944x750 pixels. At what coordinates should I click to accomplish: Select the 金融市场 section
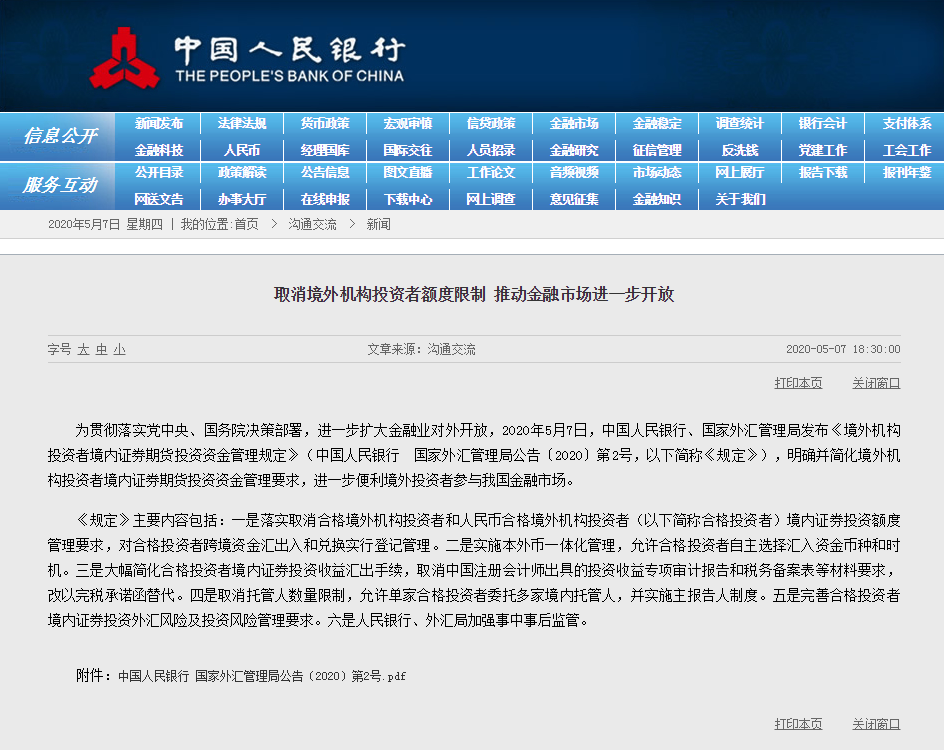click(572, 123)
